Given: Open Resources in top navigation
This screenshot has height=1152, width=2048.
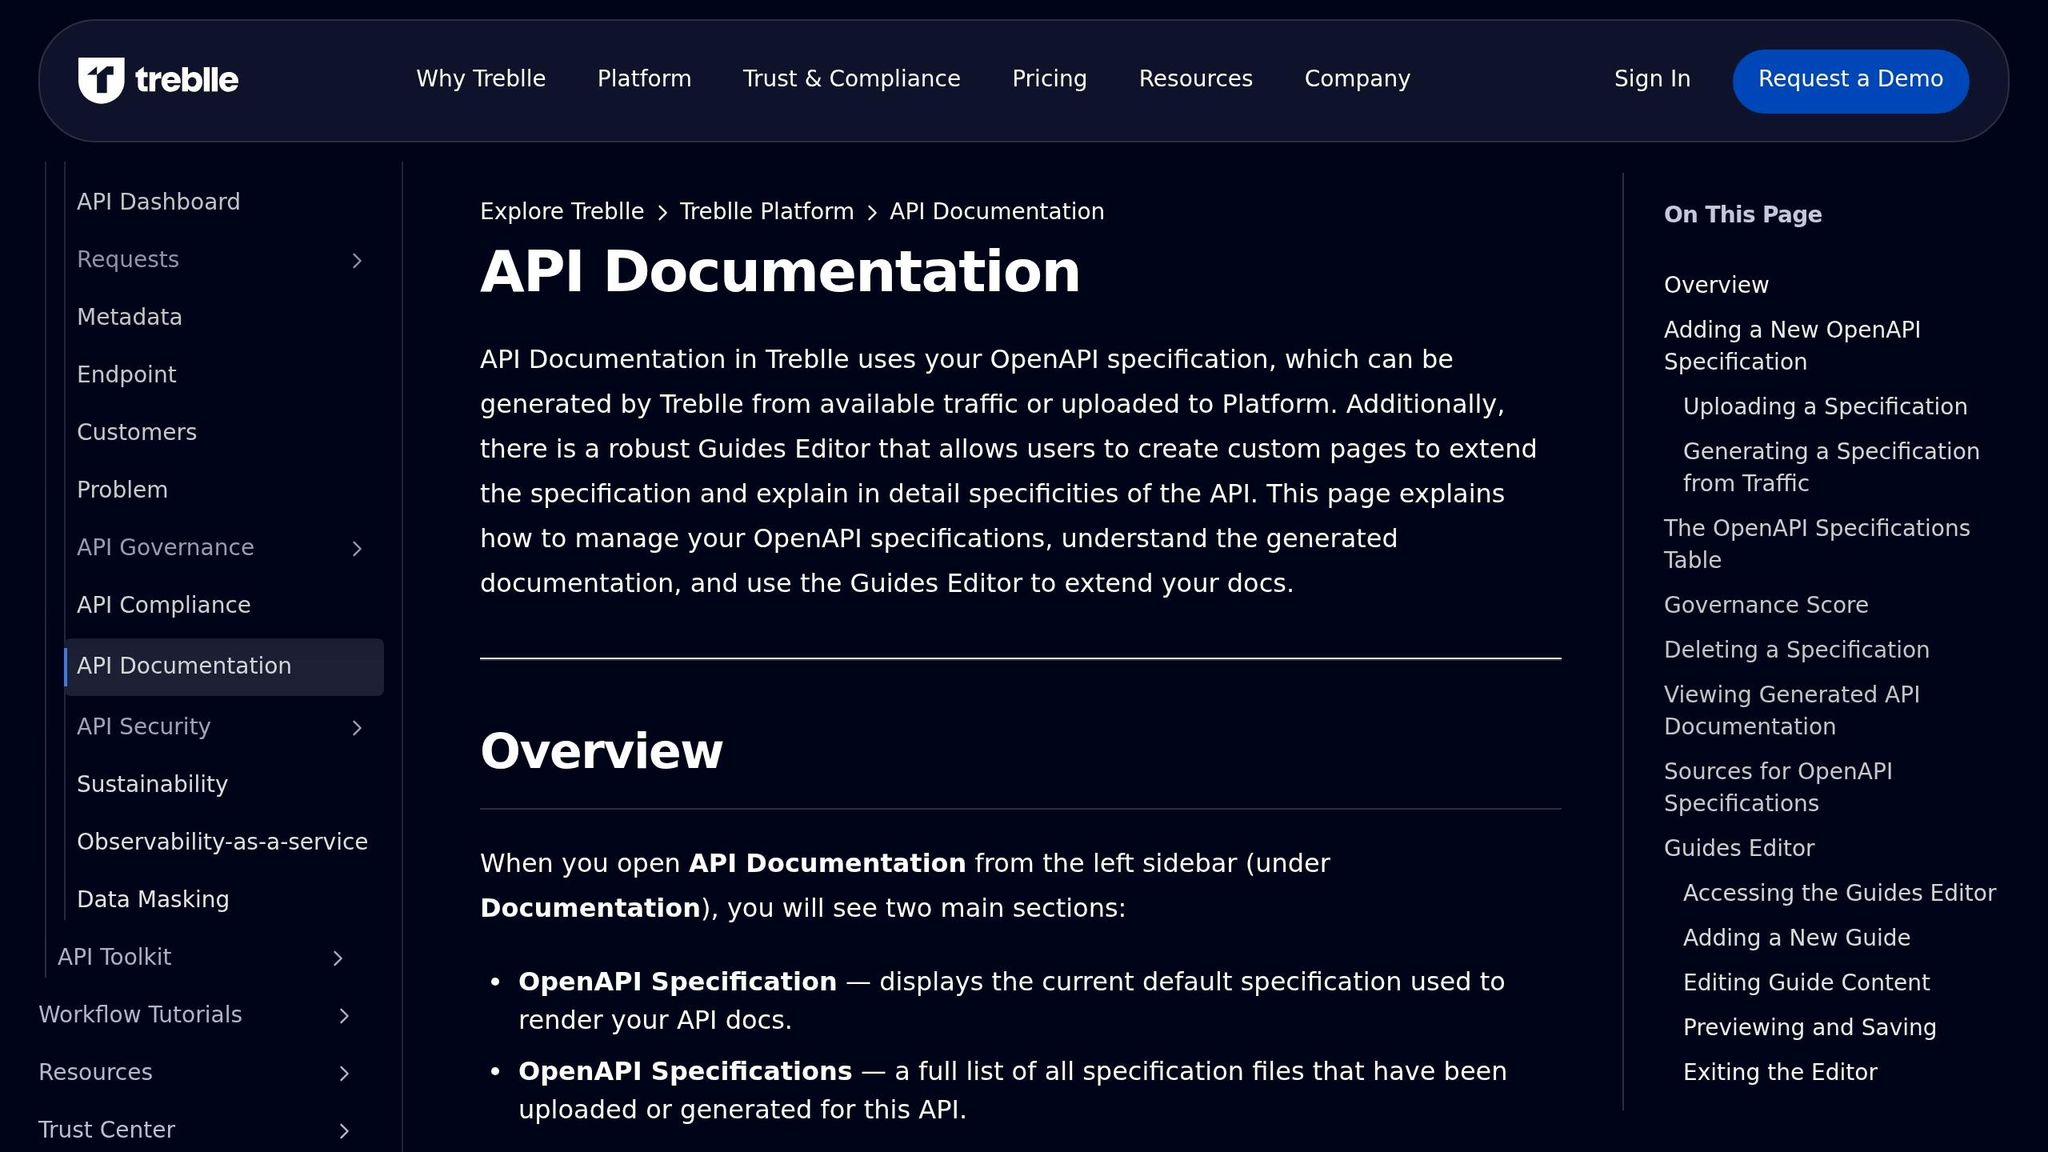Looking at the screenshot, I should [x=1195, y=79].
